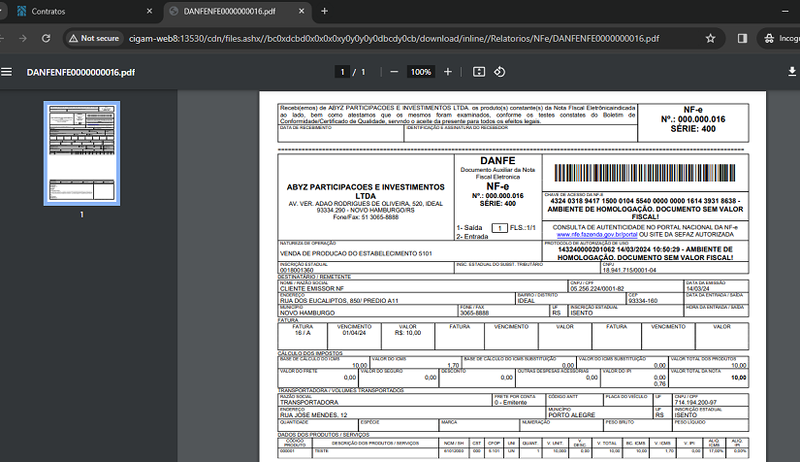Open the browser side panel
This screenshot has height=462, width=800.
point(742,38)
